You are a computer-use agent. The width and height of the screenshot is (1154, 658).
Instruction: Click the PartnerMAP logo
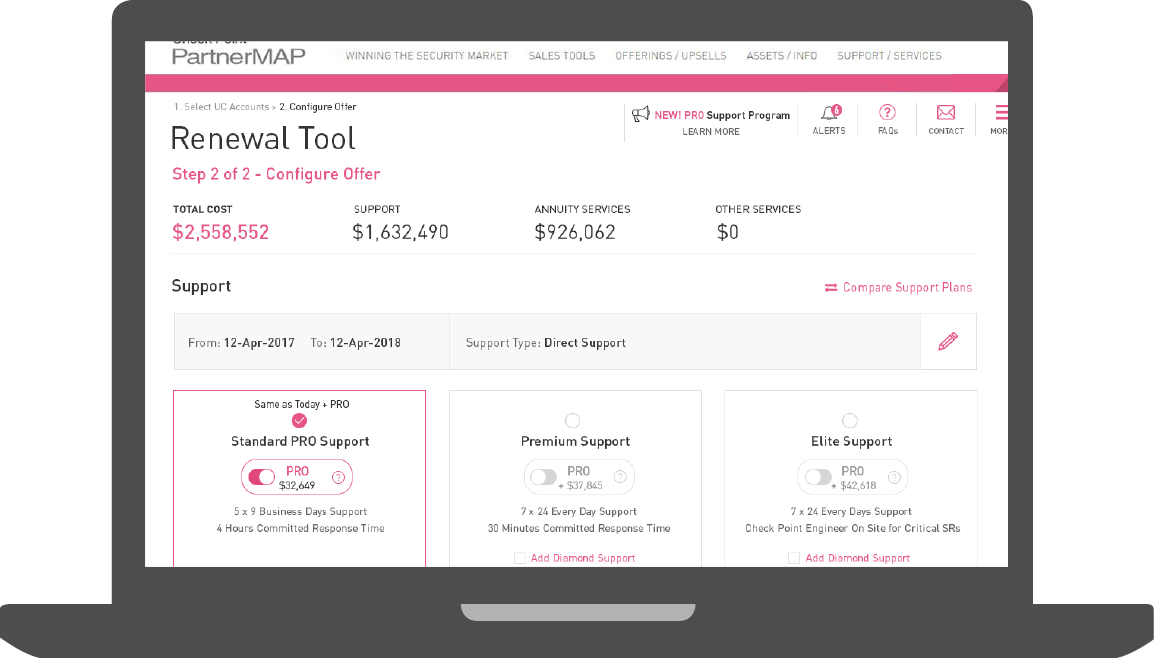pos(238,55)
